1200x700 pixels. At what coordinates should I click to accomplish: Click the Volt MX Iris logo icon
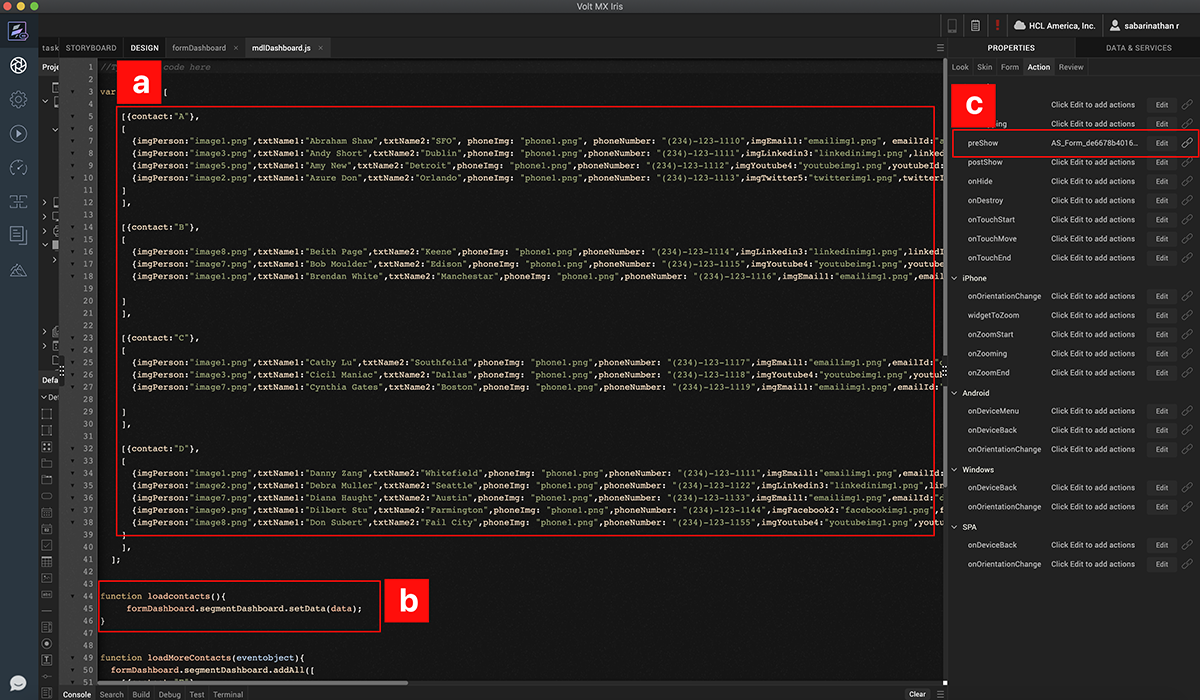pos(18,31)
